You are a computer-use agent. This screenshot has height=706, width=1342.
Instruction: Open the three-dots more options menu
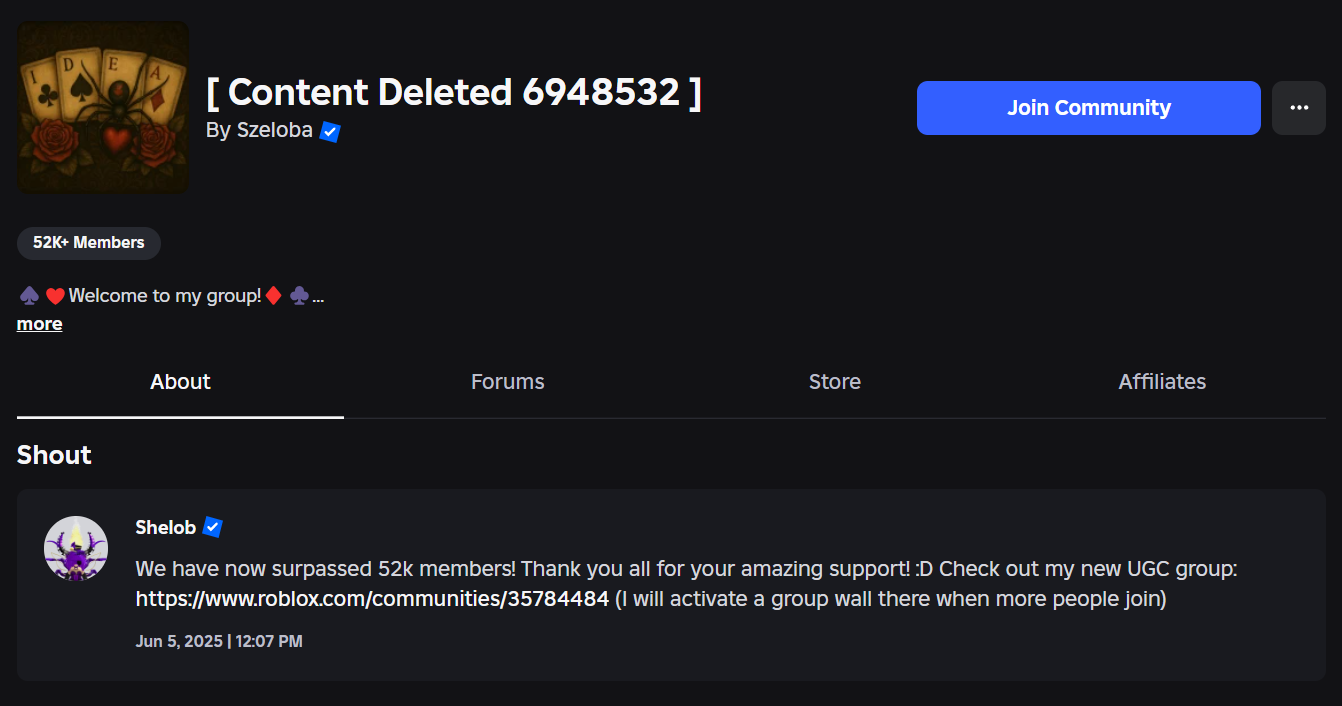pos(1298,108)
